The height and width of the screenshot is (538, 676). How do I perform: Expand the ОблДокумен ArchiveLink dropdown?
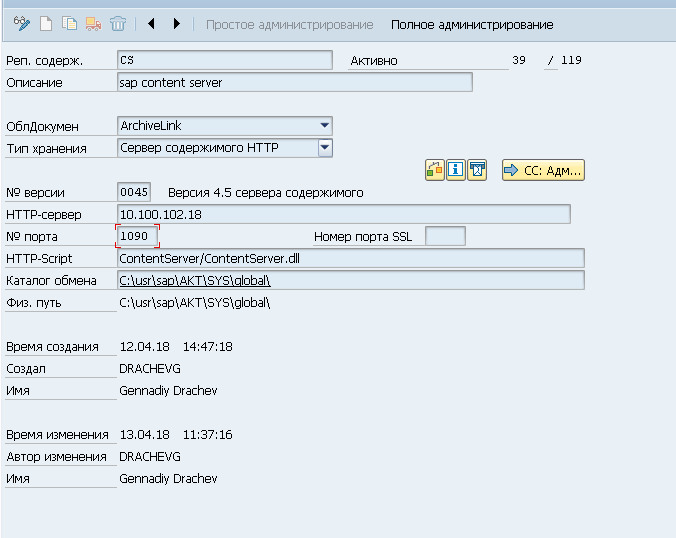[324, 126]
